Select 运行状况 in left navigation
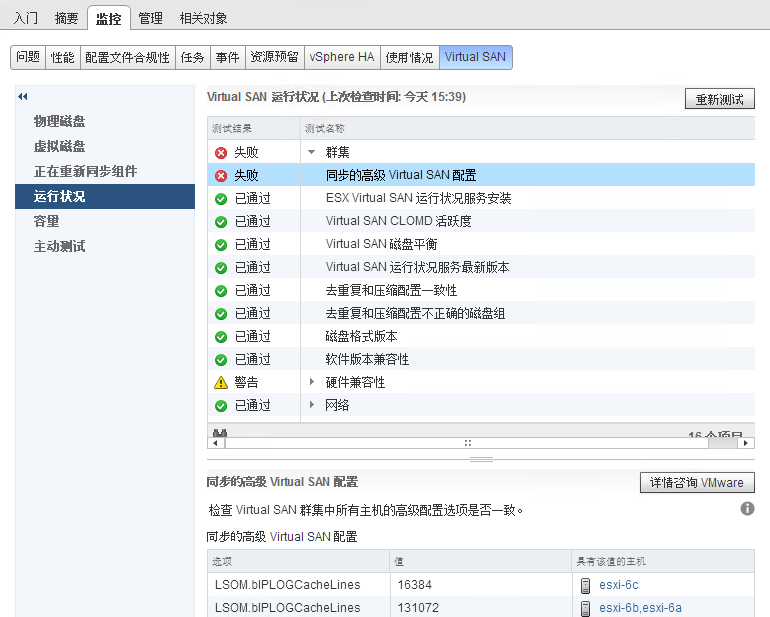Image resolution: width=770 pixels, height=617 pixels. (105, 196)
